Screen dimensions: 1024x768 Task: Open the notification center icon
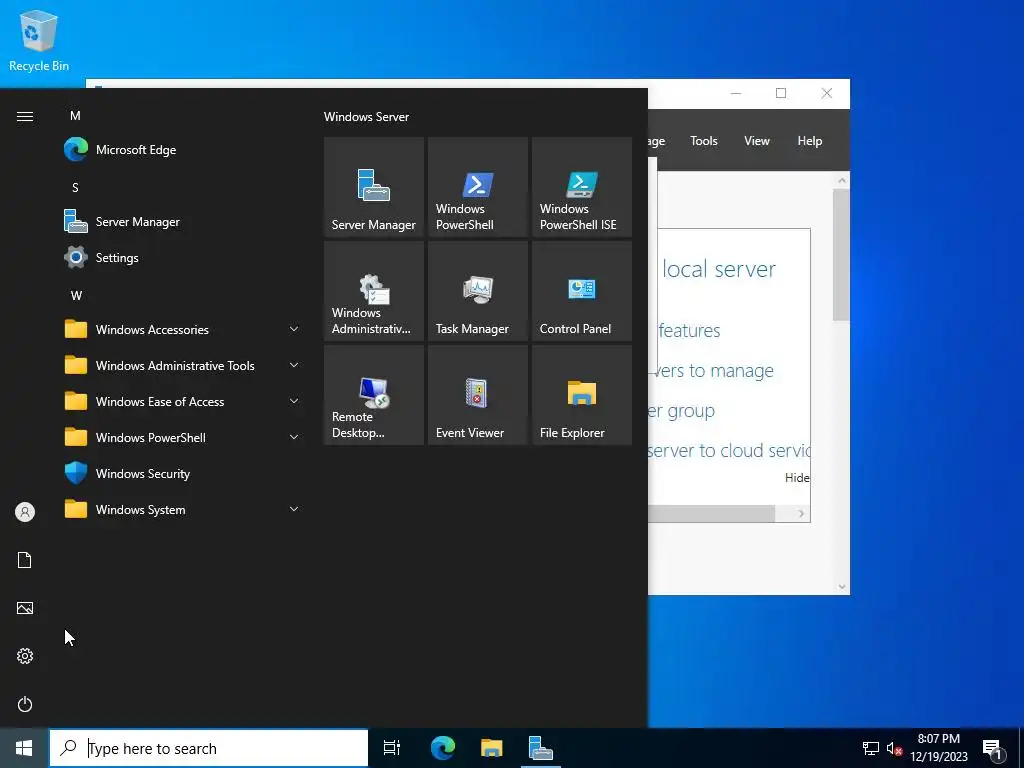(x=993, y=748)
